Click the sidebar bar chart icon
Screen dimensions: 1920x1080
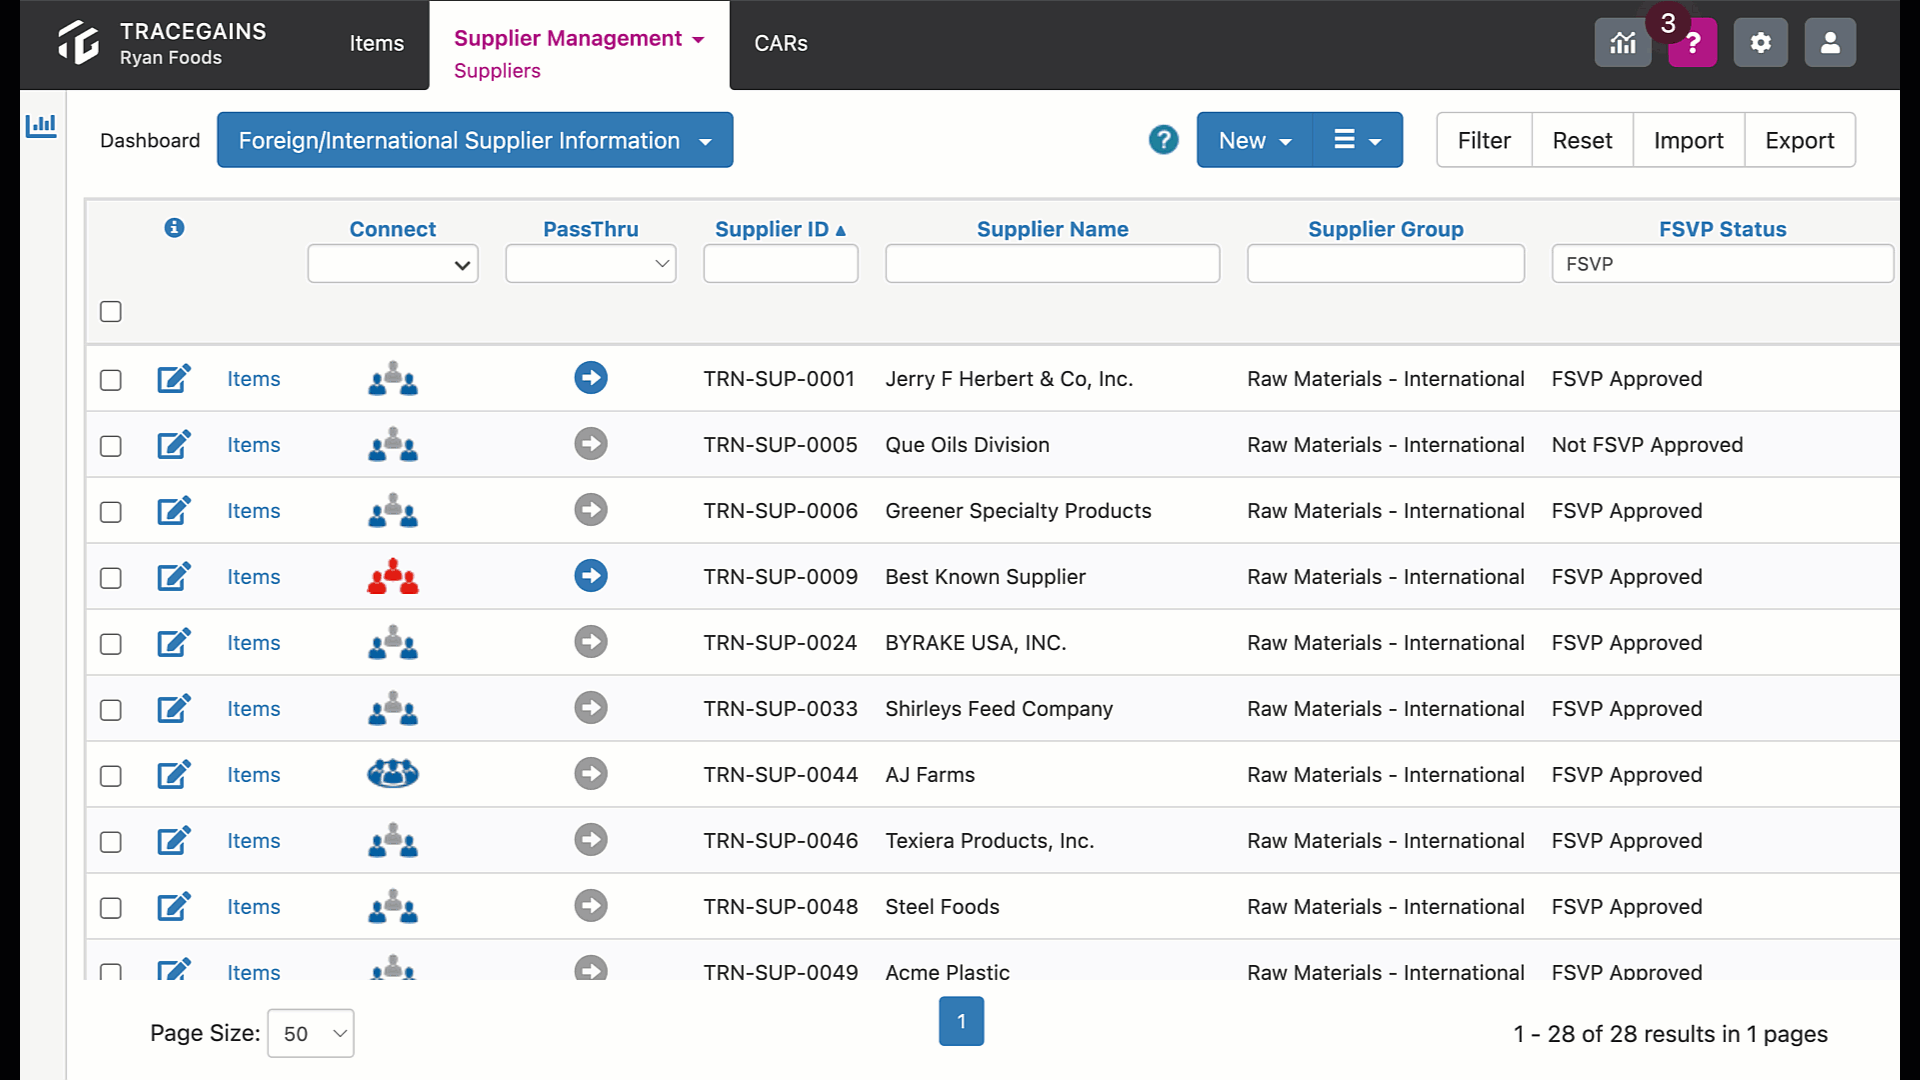[41, 126]
